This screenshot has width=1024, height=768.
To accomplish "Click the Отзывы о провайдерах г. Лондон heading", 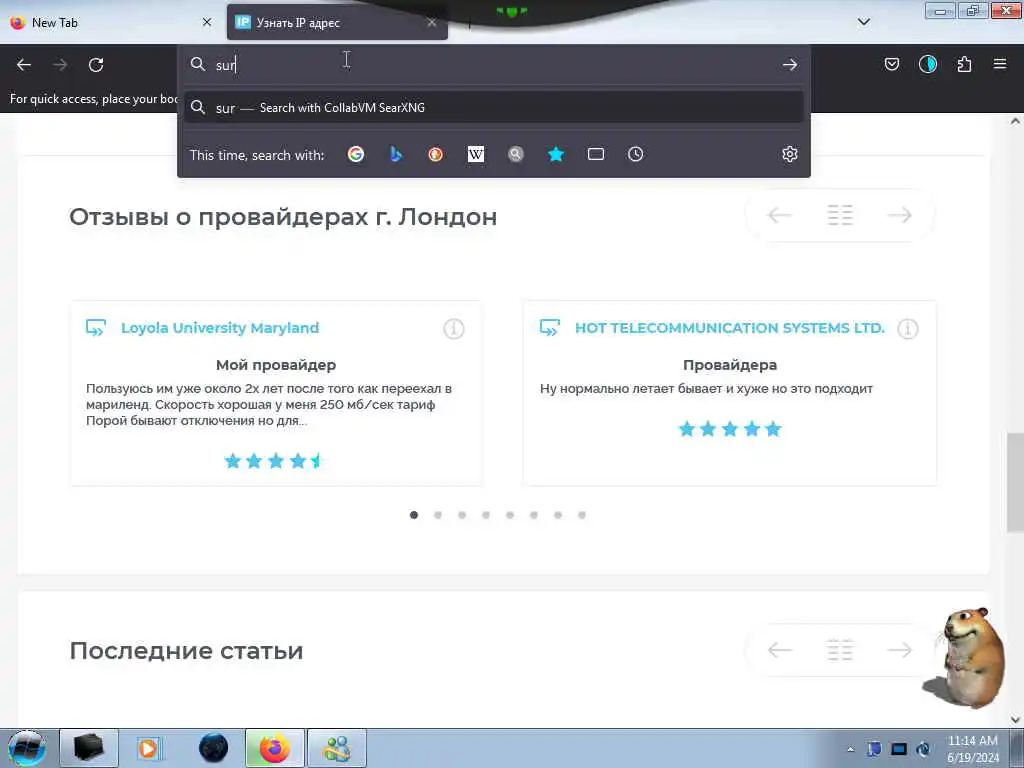I will (x=283, y=217).
